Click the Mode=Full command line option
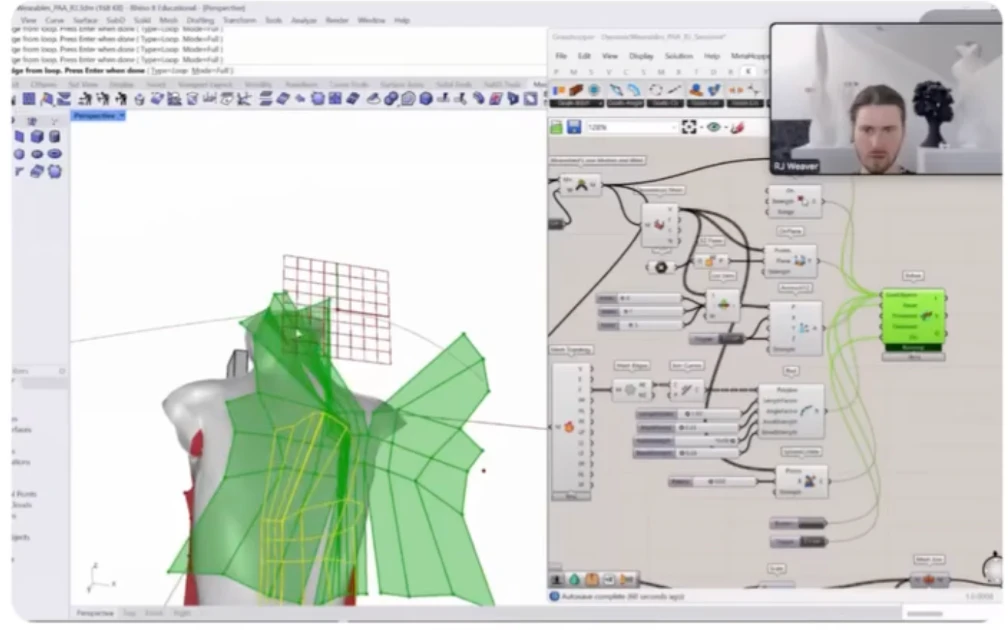Image resolution: width=1008 pixels, height=630 pixels. click(x=212, y=71)
